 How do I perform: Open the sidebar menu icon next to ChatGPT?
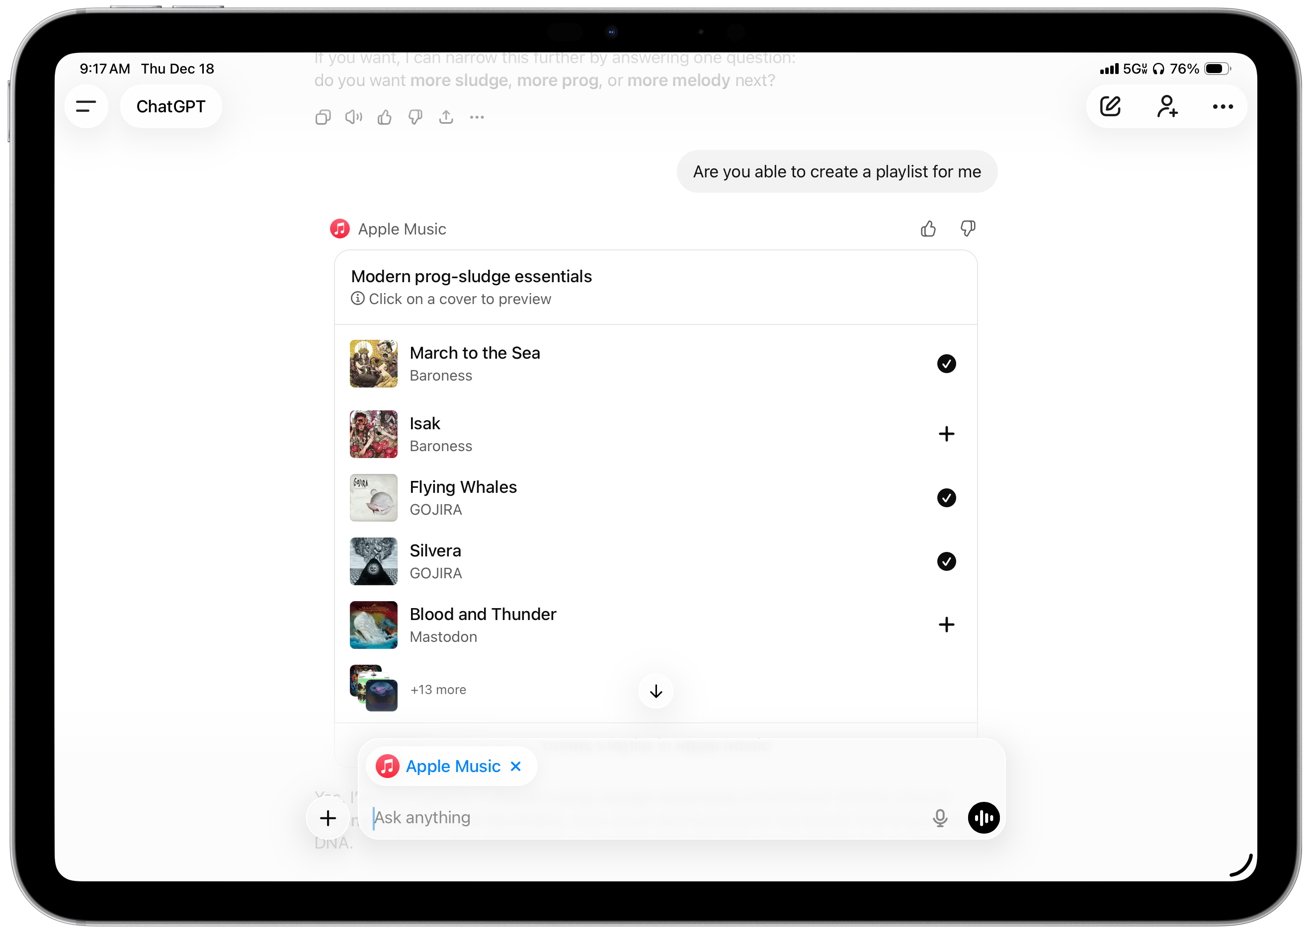pyautogui.click(x=86, y=106)
